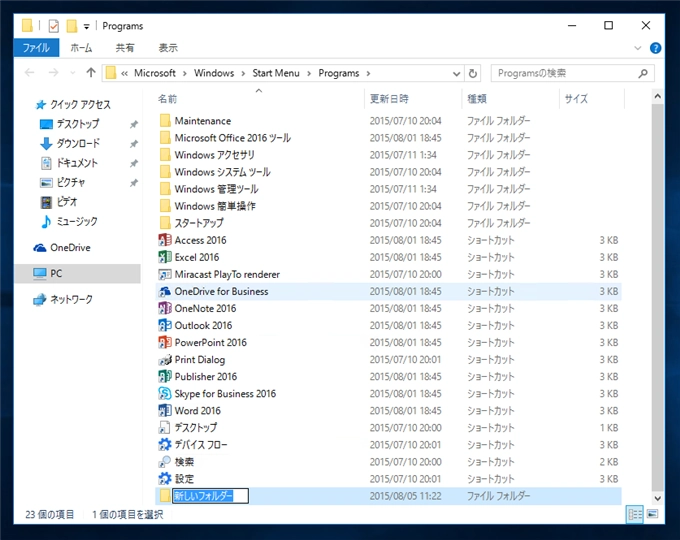This screenshot has width=680, height=540.
Task: Expand breadcrumb chevron after Start Menu
Action: point(309,73)
